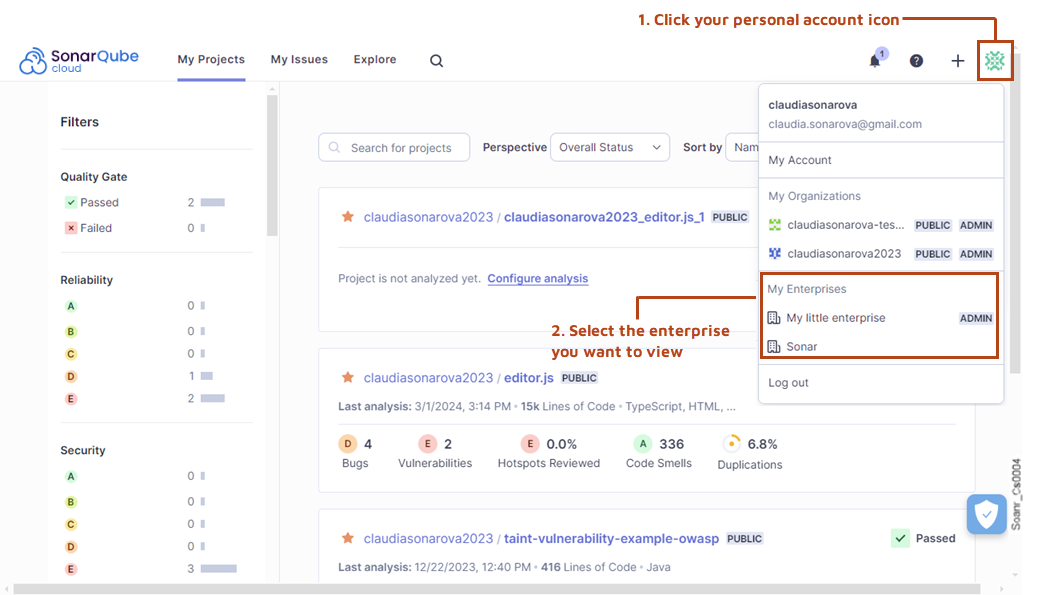This screenshot has width=1042, height=595.
Task: Open the Explore tab
Action: [x=375, y=60]
